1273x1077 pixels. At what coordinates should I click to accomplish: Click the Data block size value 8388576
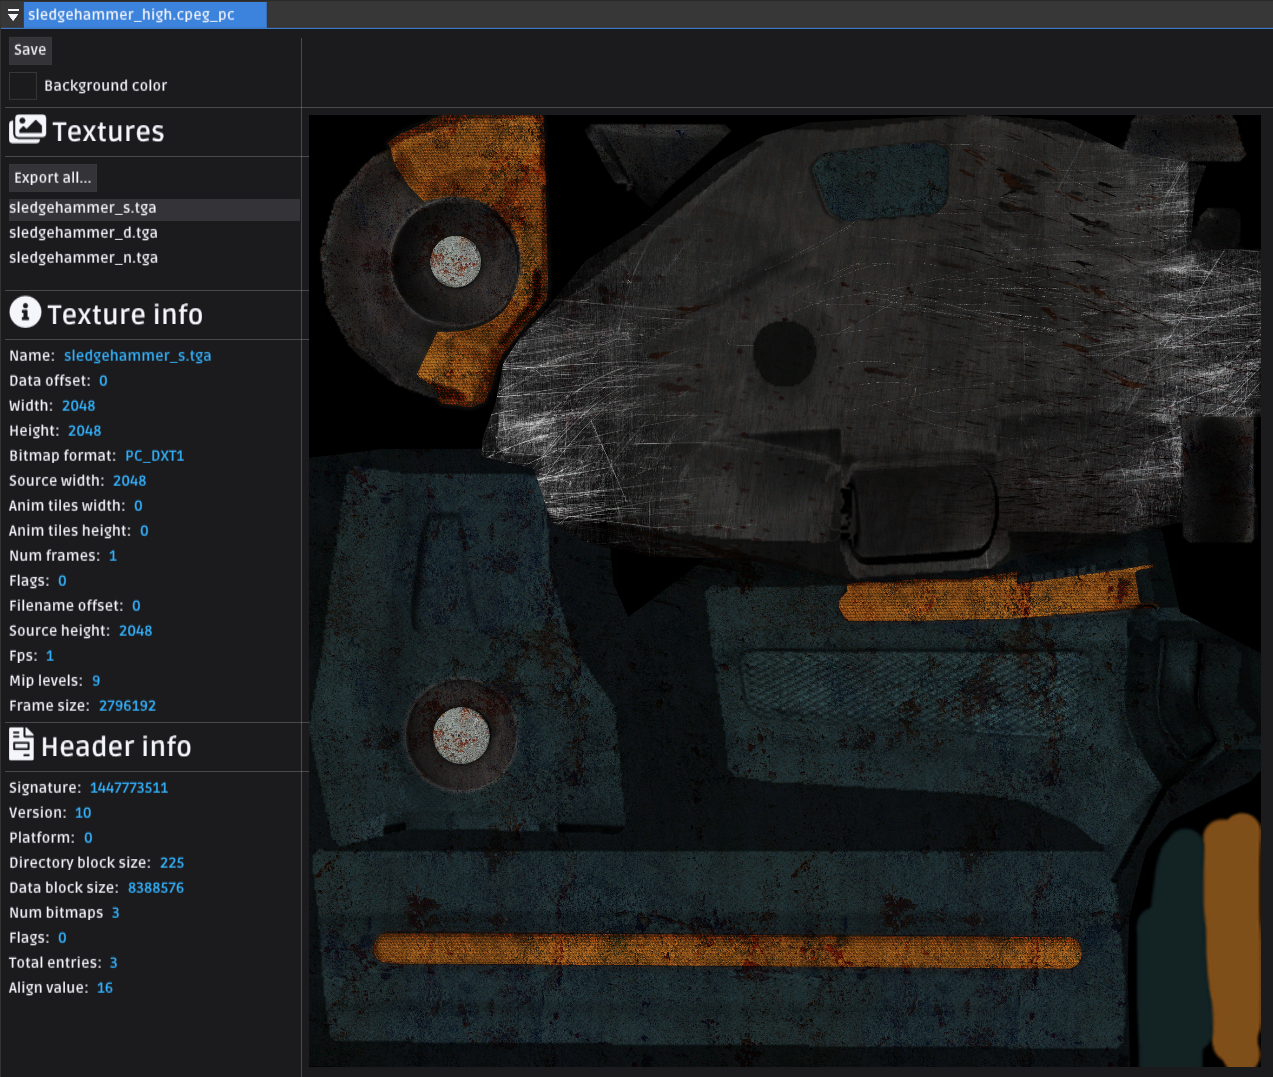click(x=156, y=888)
